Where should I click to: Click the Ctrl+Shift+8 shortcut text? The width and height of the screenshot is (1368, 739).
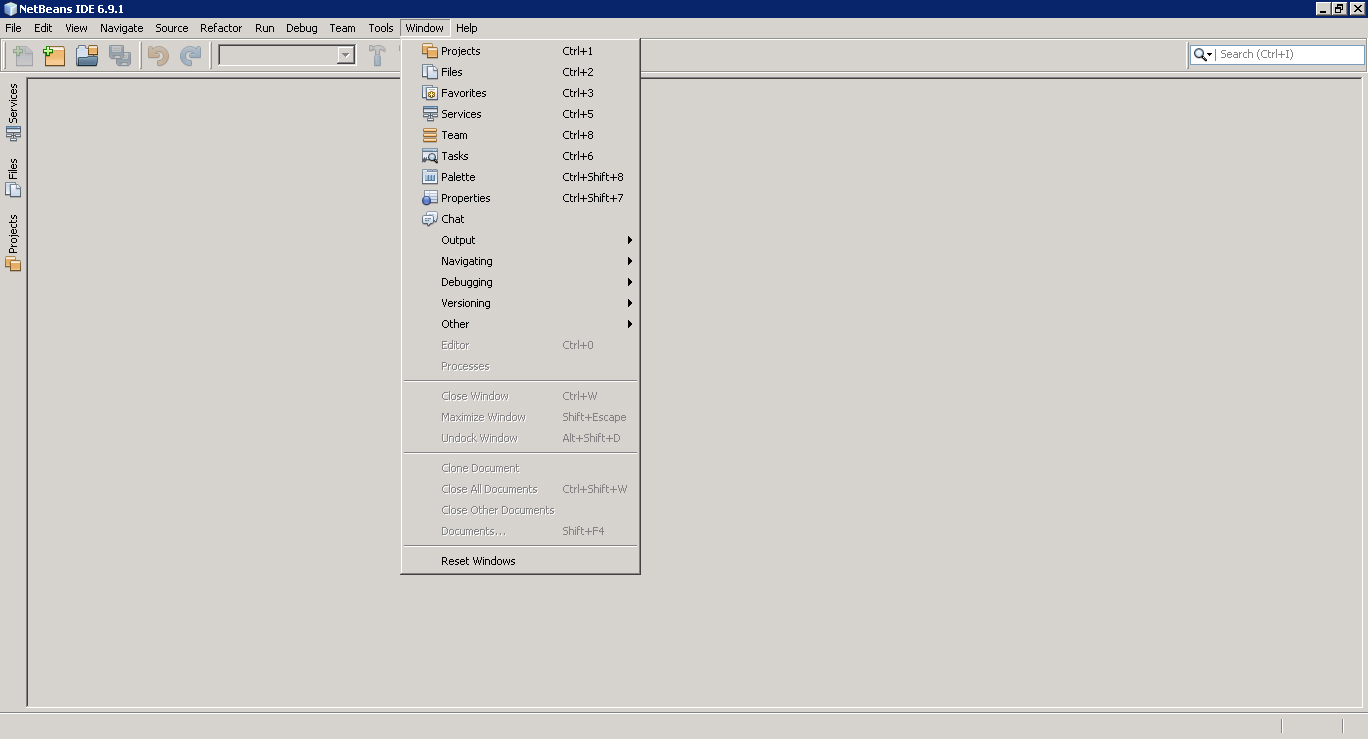pyautogui.click(x=593, y=177)
